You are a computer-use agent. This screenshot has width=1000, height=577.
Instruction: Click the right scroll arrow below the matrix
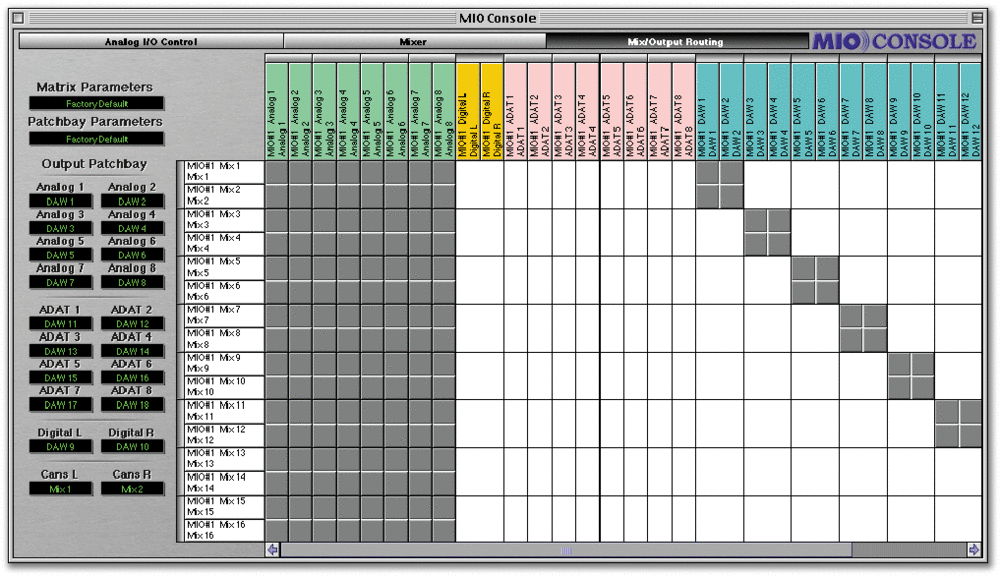(x=974, y=550)
